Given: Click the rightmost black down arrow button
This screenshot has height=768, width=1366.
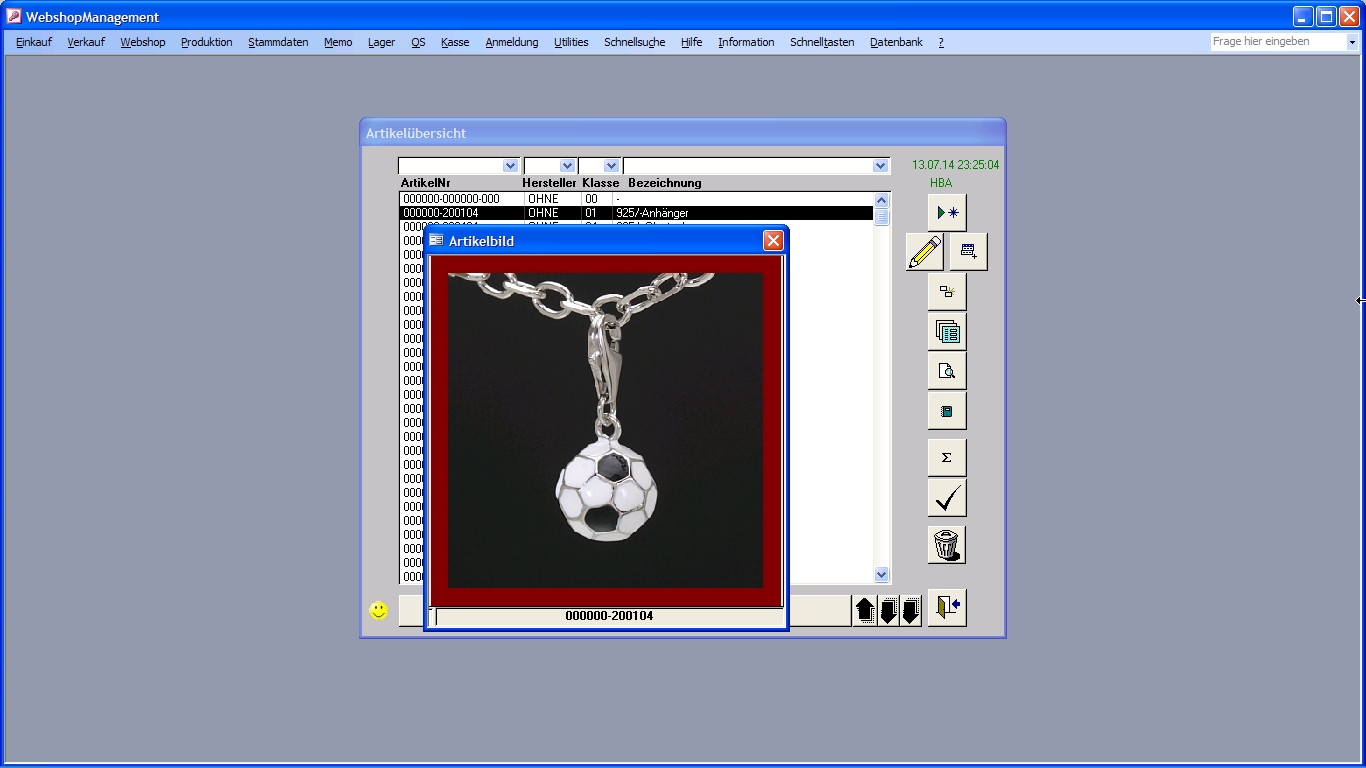Looking at the screenshot, I should pos(910,611).
